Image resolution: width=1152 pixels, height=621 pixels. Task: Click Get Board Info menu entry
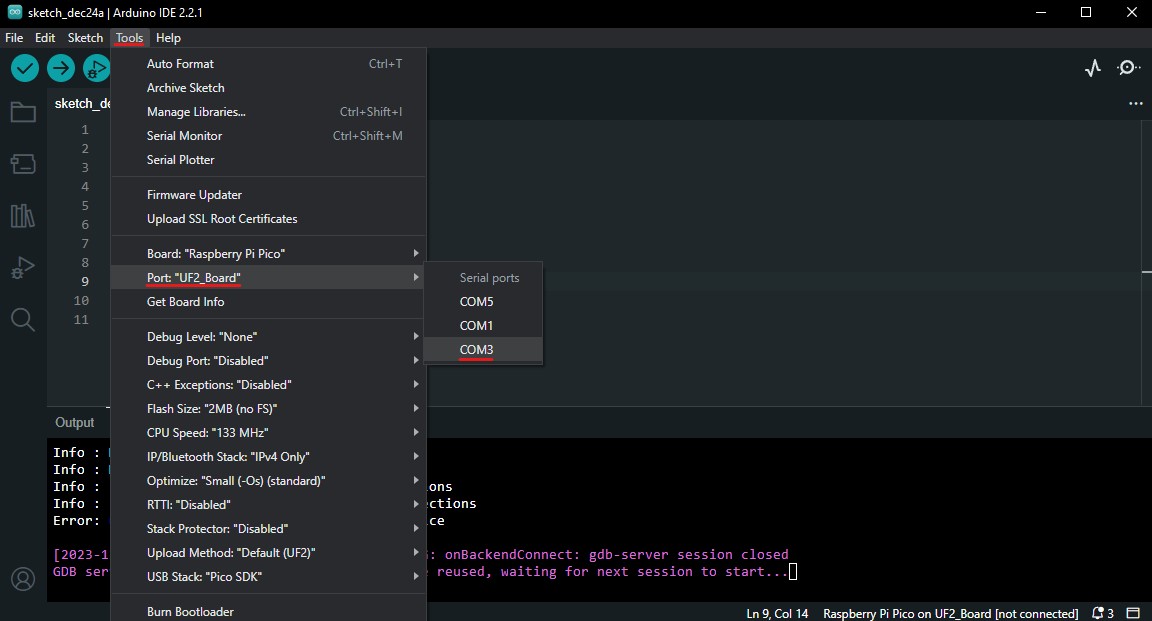click(186, 302)
